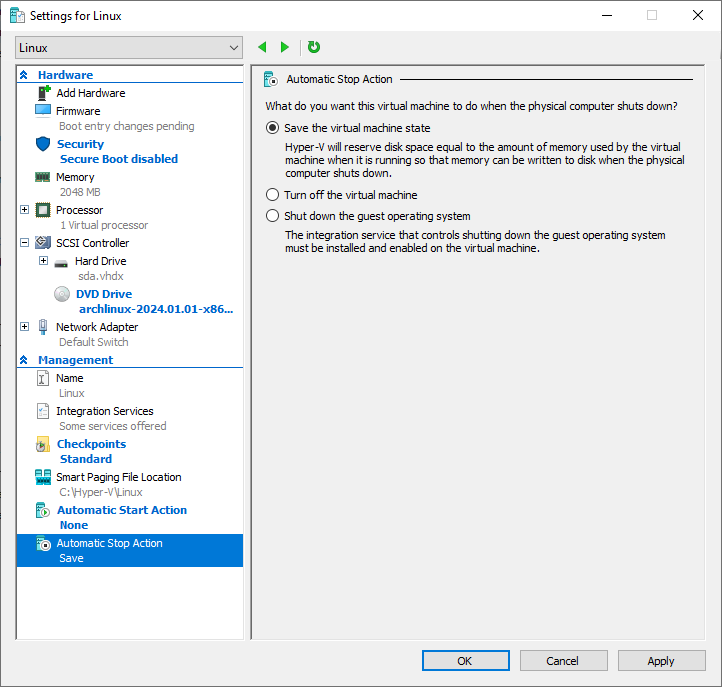Click the Automatic Start Action icon
Viewport: 722px width, 687px height.
coord(43,510)
